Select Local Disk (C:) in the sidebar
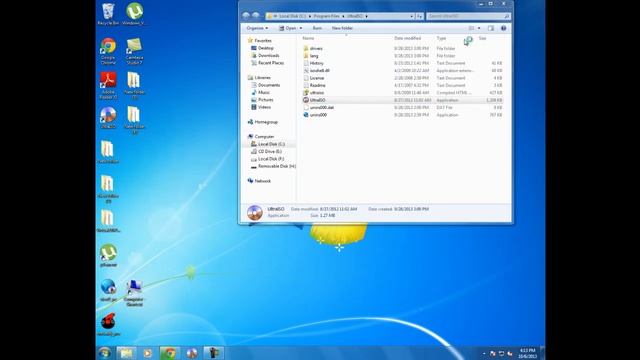Viewport: 640px width, 360px height. pos(271,144)
